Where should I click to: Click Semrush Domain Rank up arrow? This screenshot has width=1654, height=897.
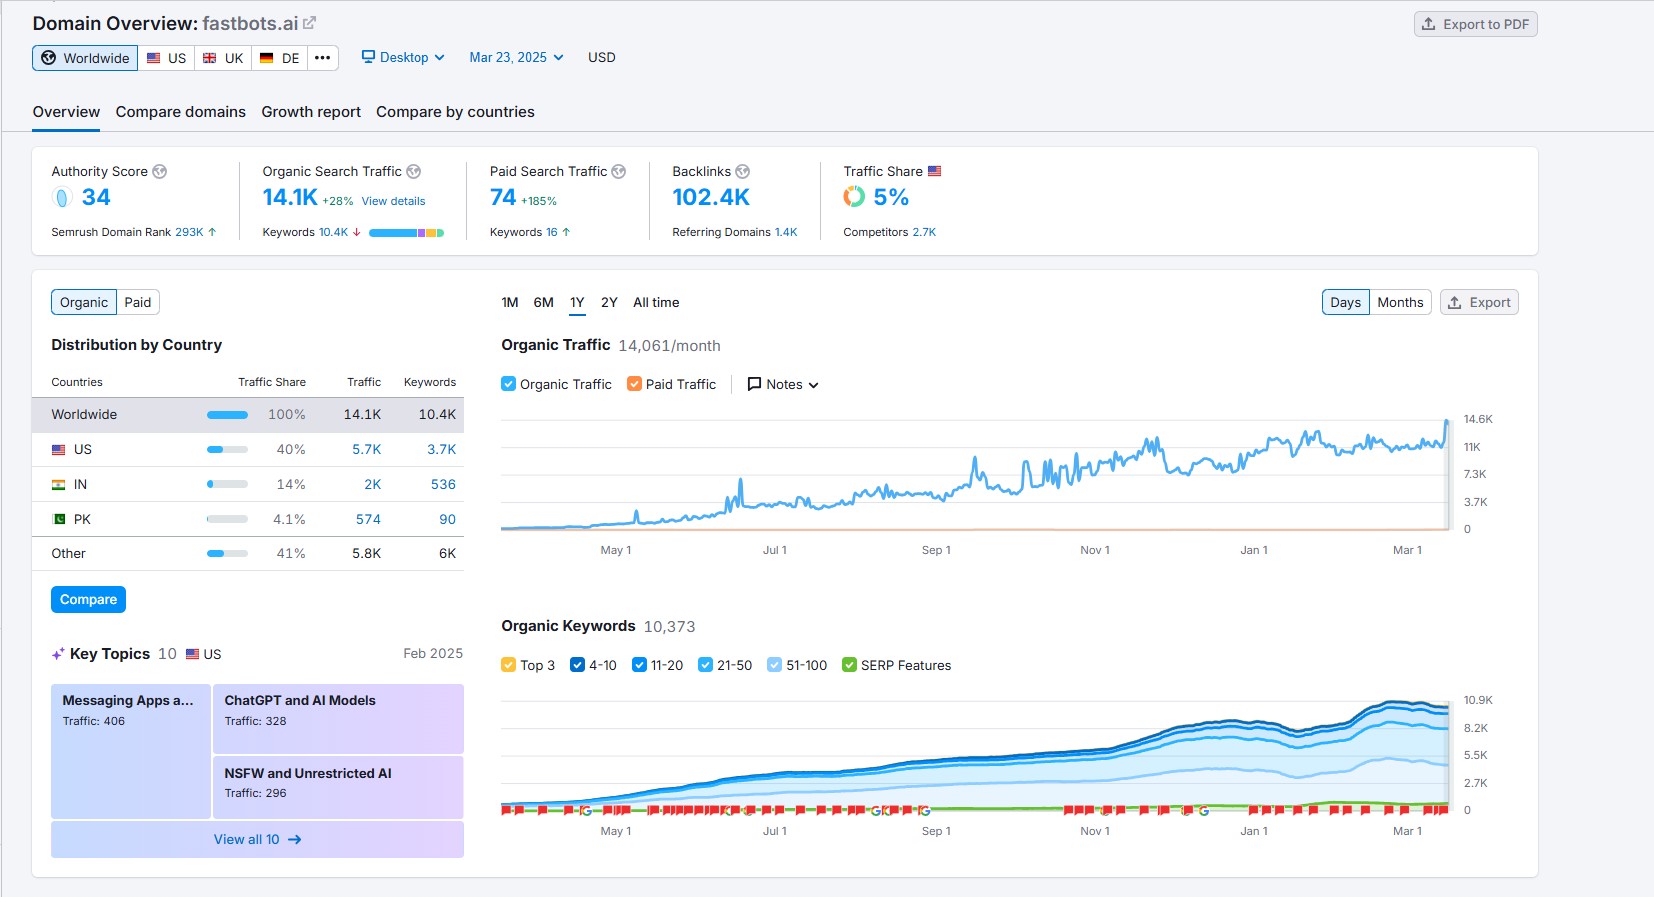212,232
